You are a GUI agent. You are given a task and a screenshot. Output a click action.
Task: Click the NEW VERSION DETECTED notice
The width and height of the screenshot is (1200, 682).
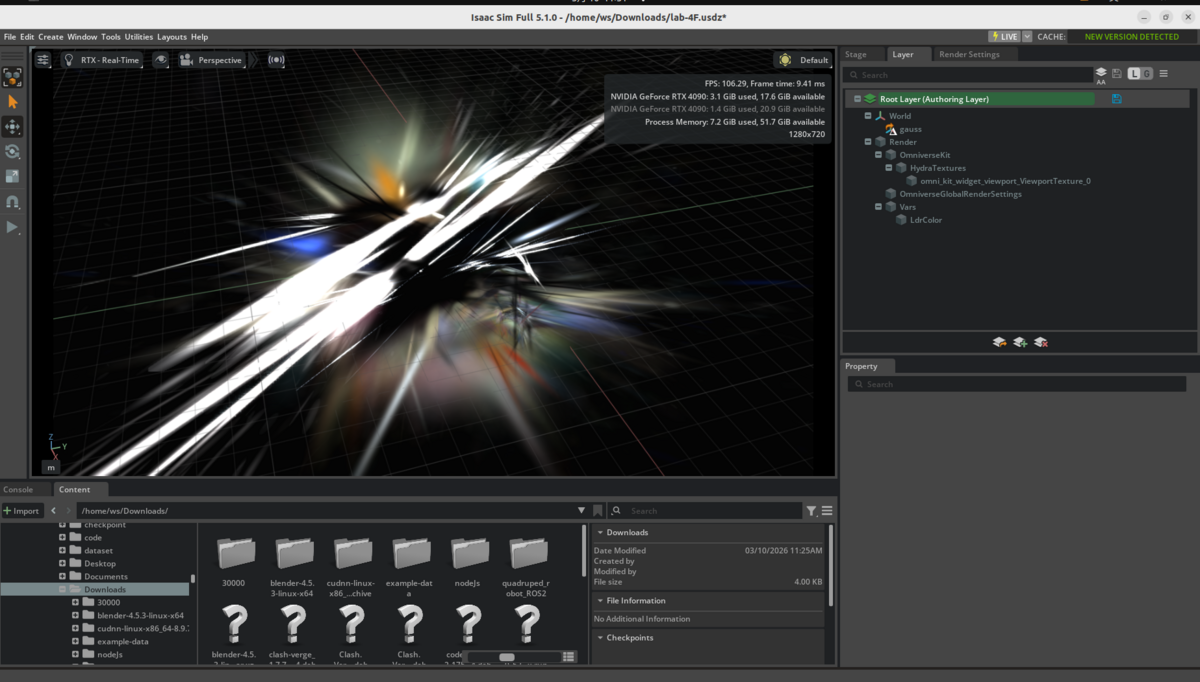pyautogui.click(x=1131, y=37)
